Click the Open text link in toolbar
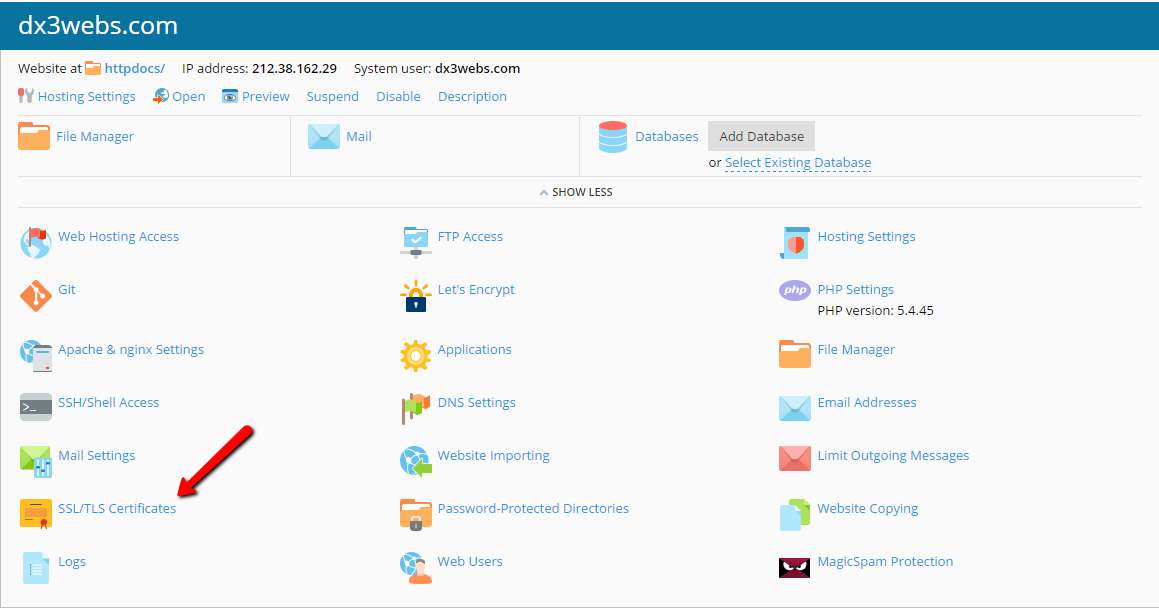This screenshot has height=609, width=1159. 188,97
